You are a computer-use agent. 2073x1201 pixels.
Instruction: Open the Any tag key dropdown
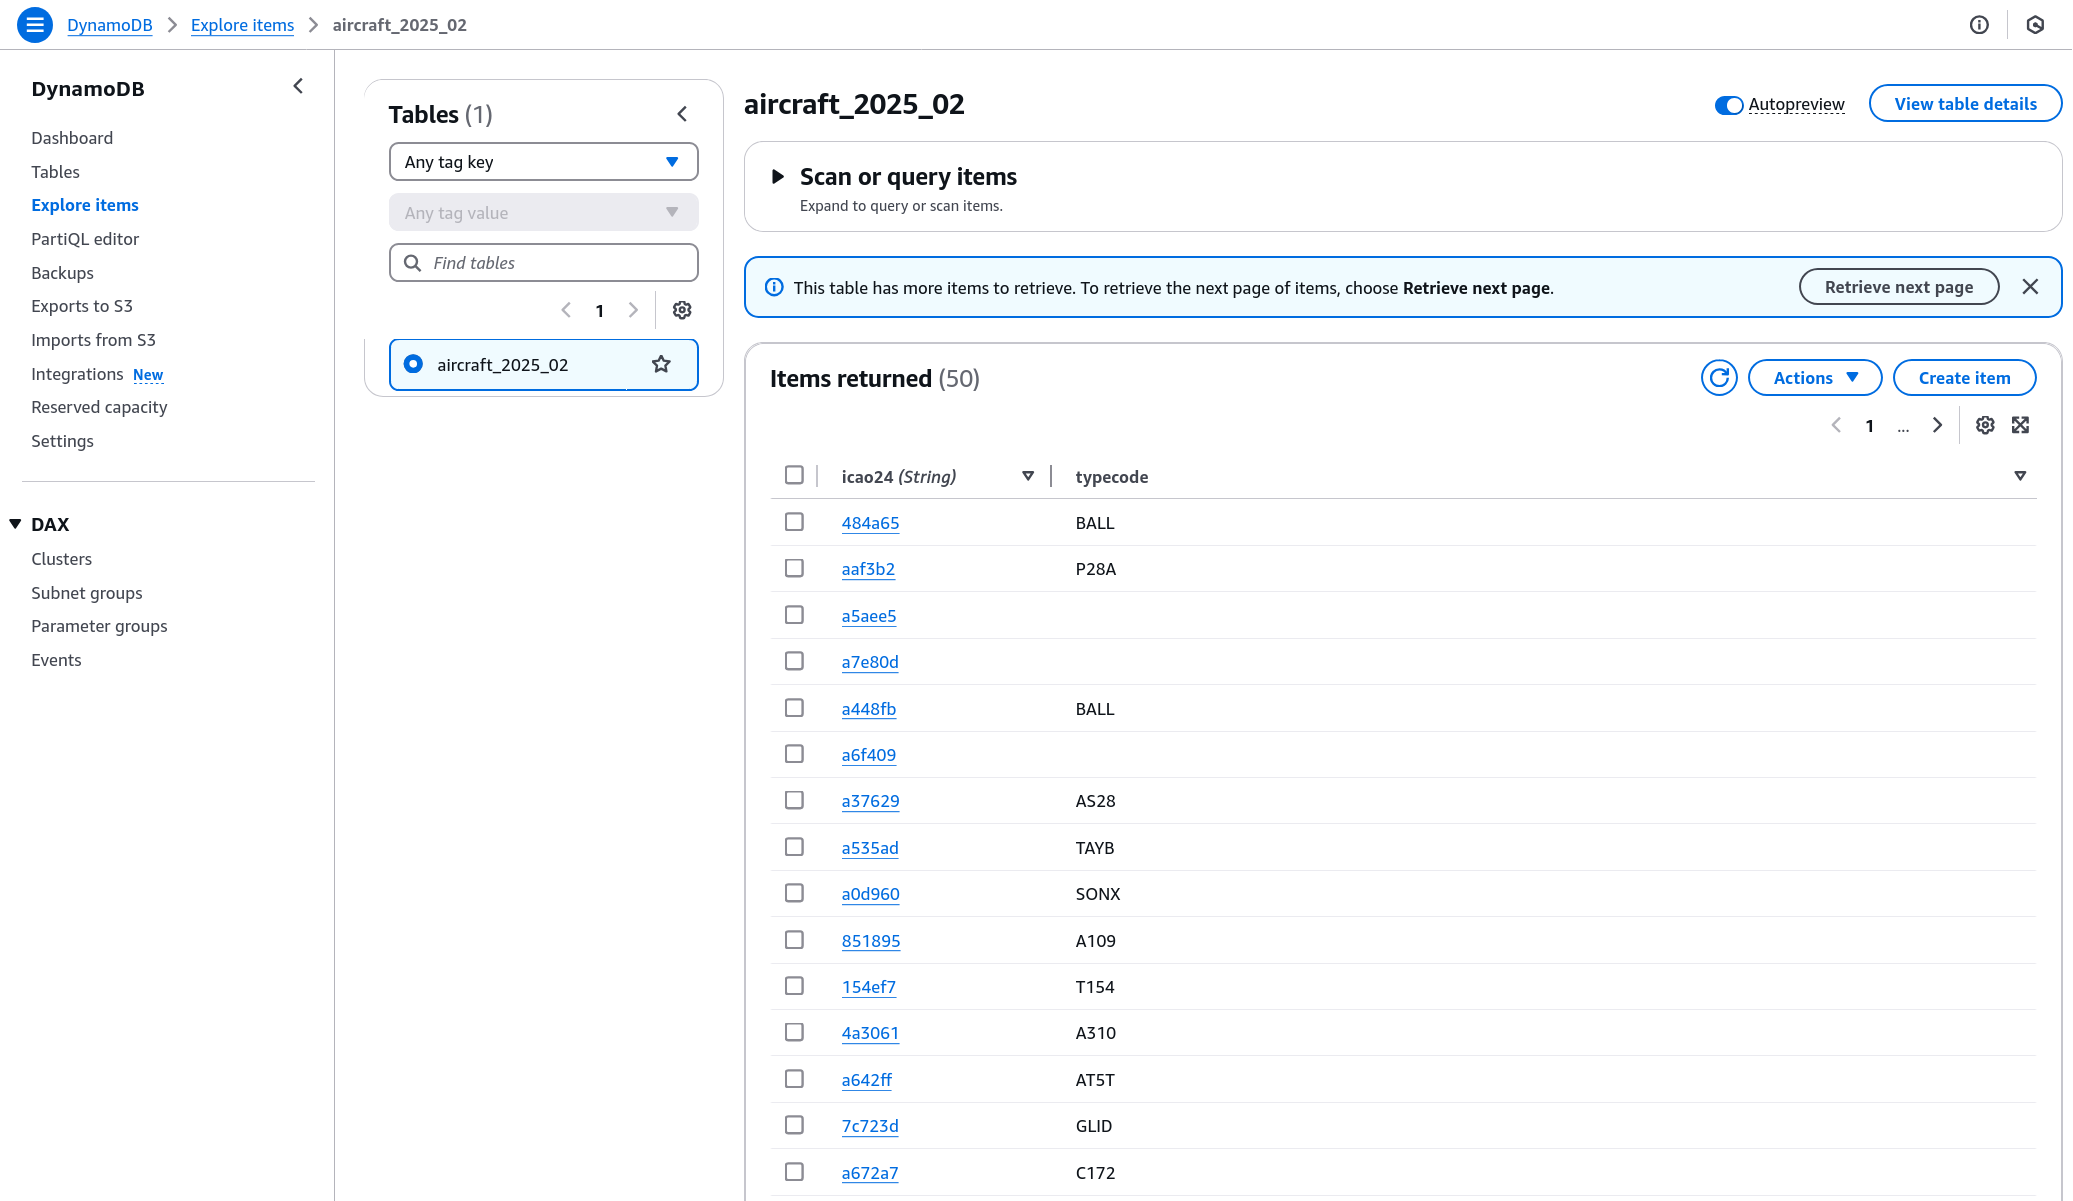(543, 161)
